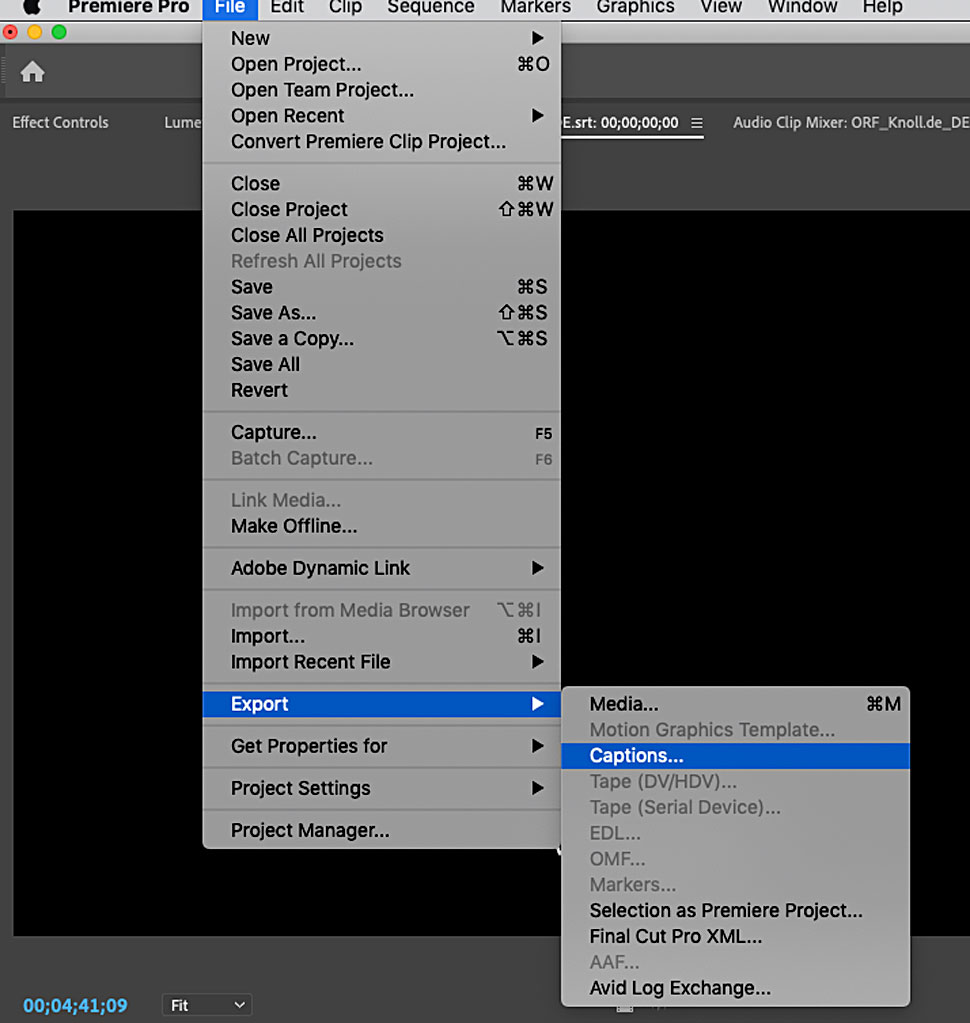Click the 00;04;41;09 timecode field

pyautogui.click(x=75, y=1005)
